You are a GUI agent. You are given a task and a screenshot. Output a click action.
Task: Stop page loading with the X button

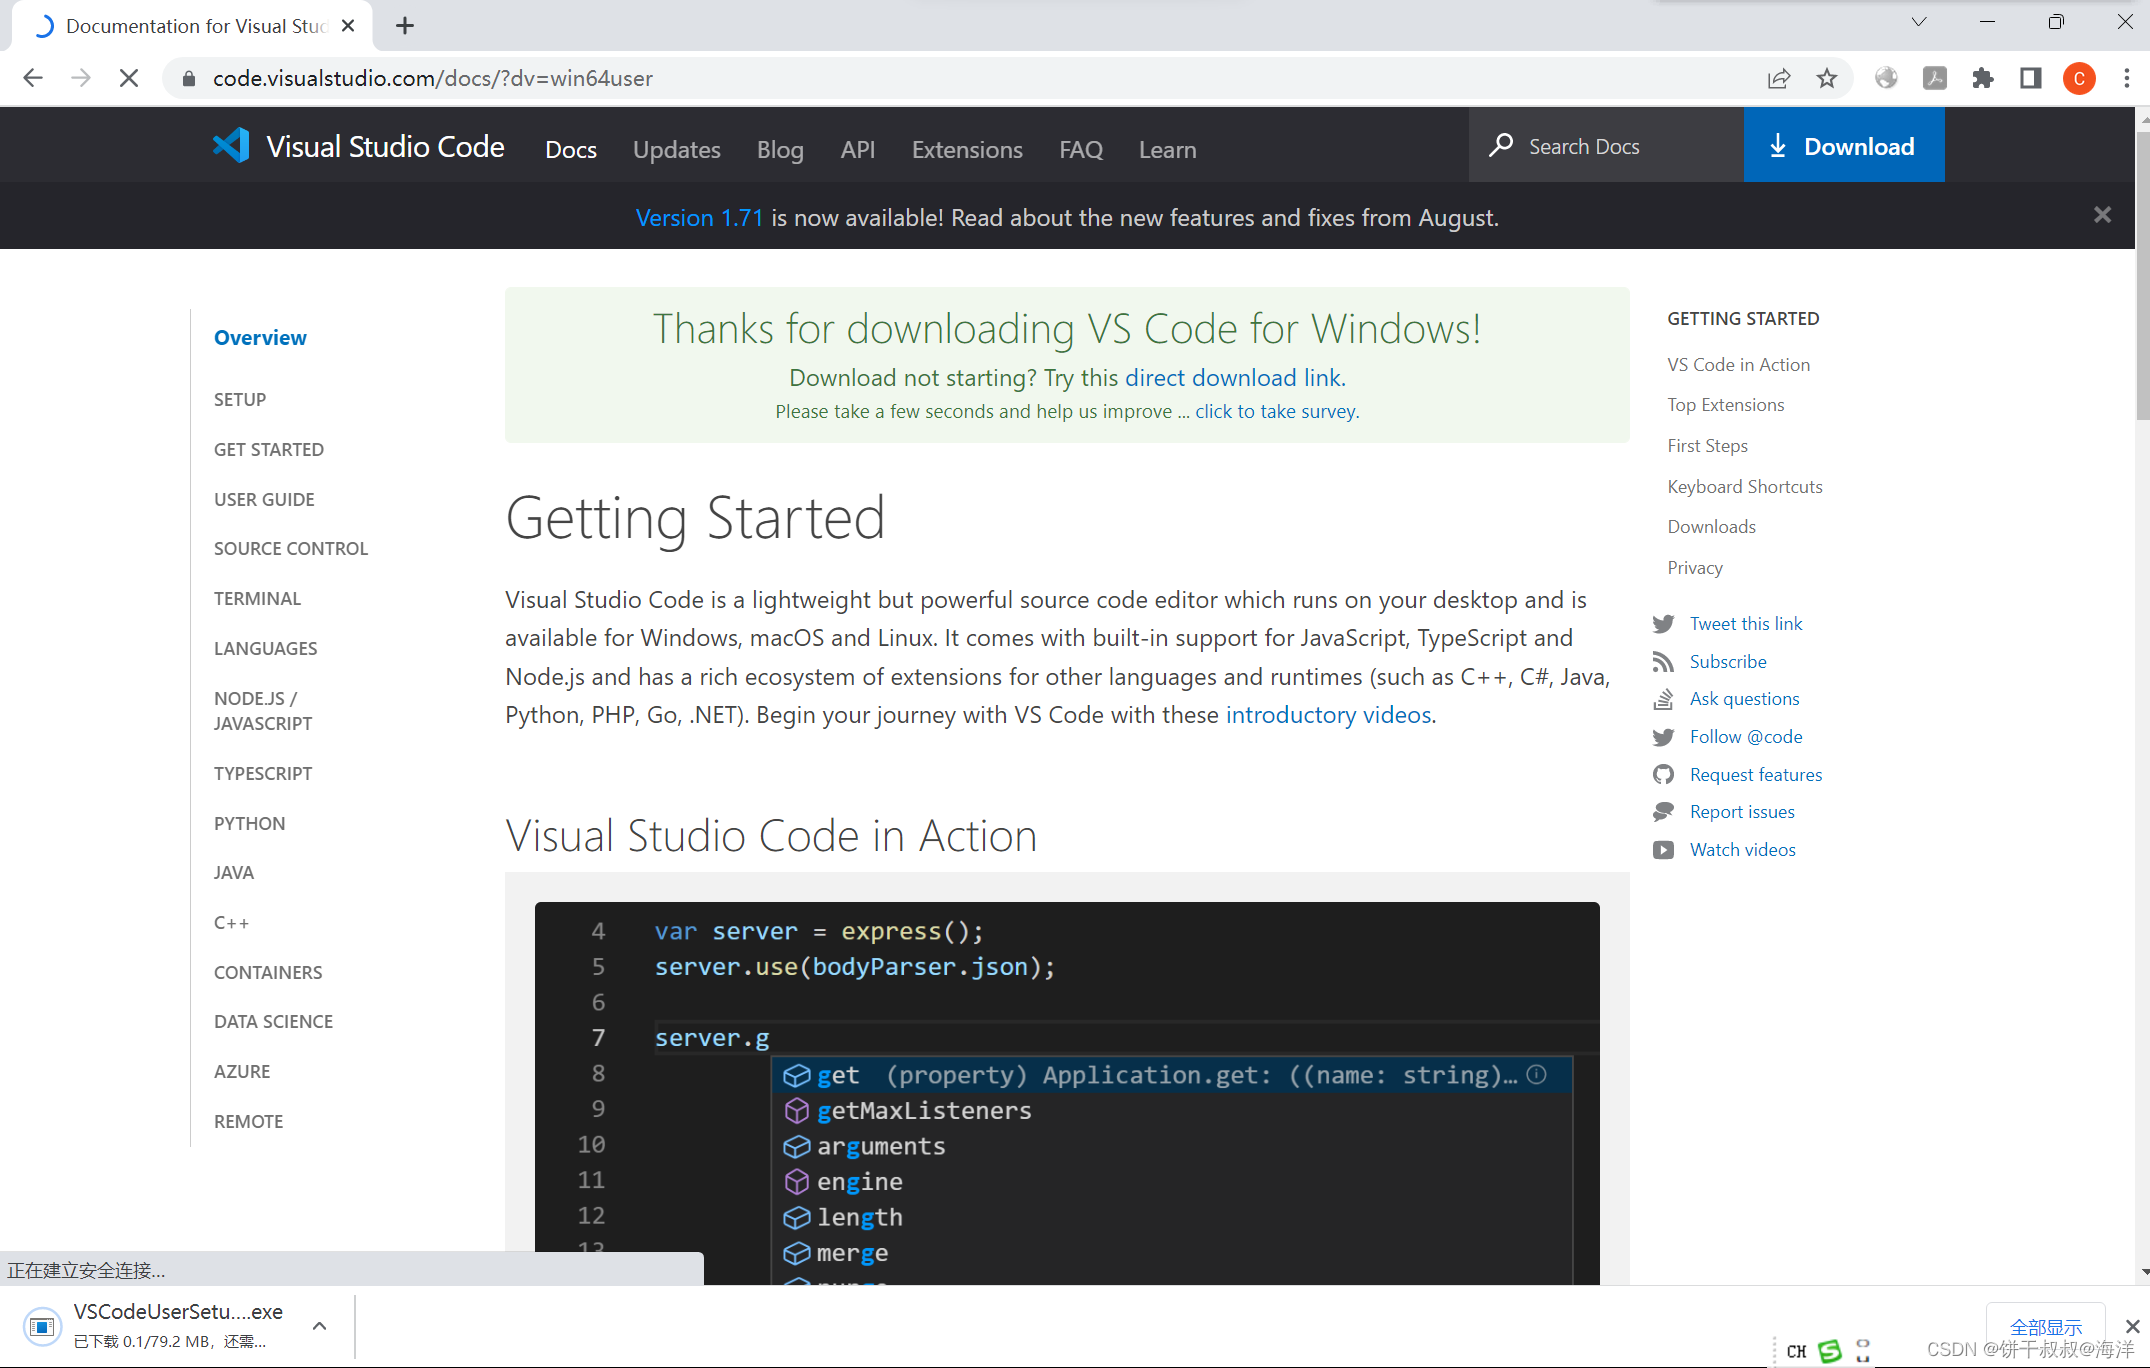coord(129,78)
